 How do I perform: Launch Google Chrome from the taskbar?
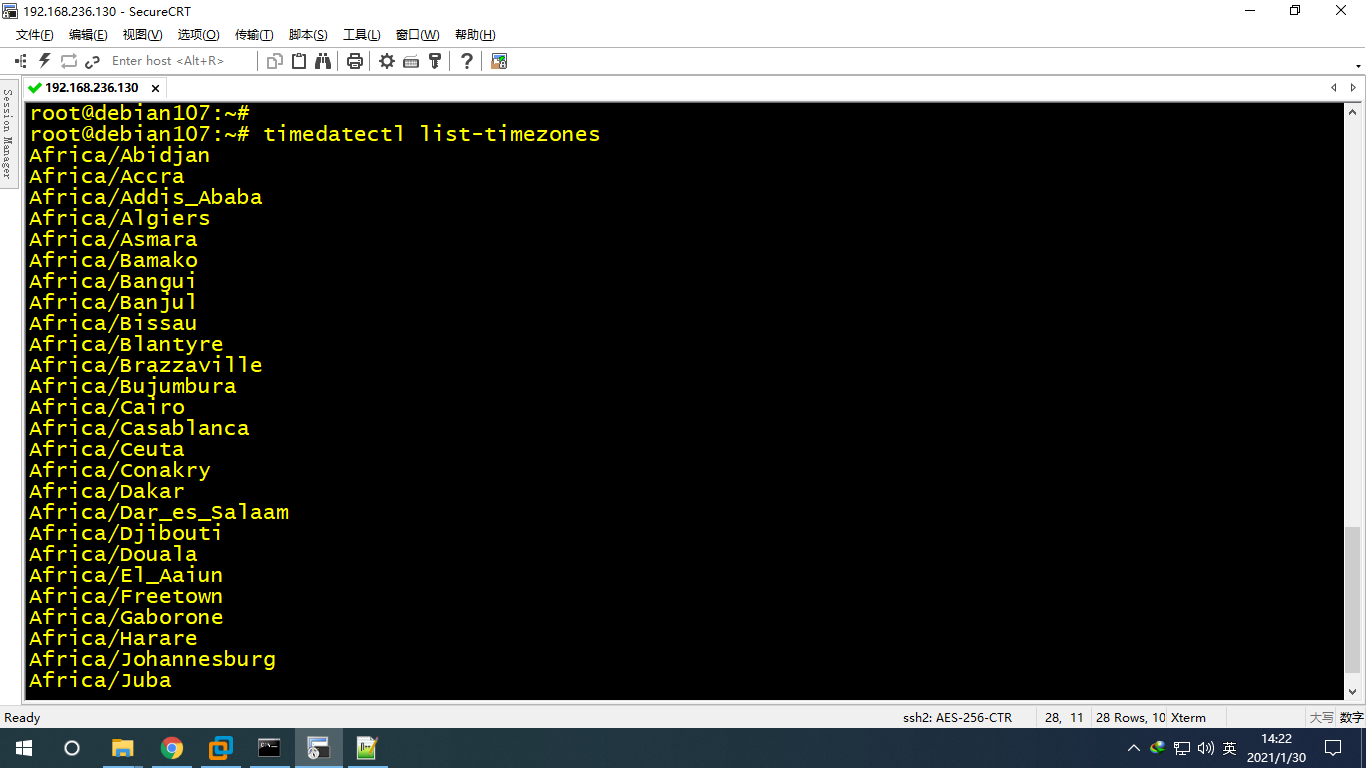pos(172,748)
